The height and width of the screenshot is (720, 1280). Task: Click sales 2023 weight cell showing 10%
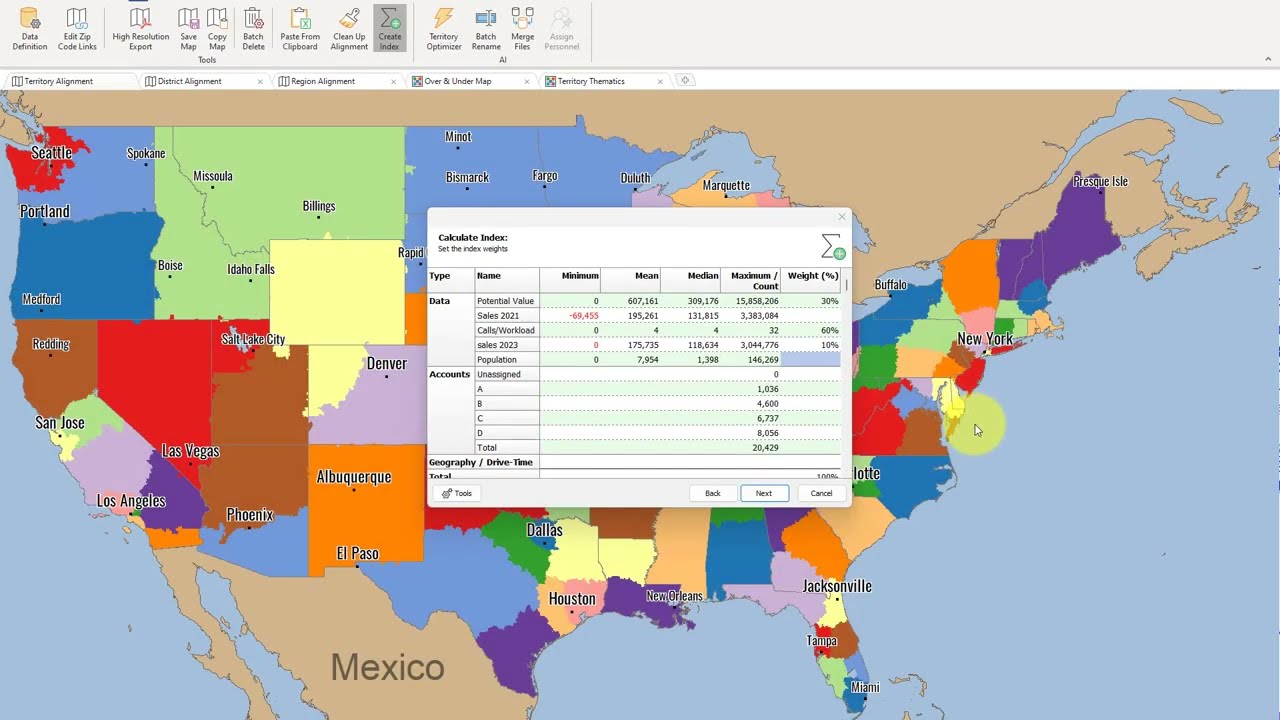click(x=811, y=345)
